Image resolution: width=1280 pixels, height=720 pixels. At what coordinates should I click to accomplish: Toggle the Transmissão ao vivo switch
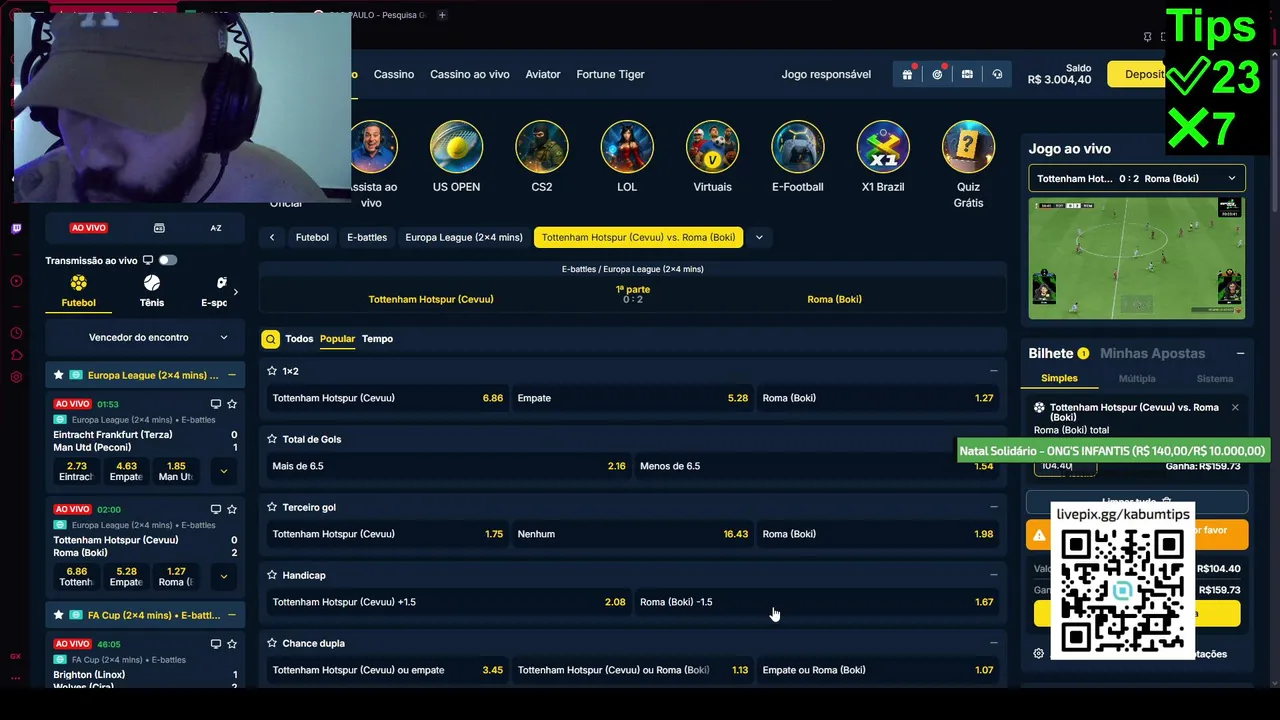tap(167, 260)
